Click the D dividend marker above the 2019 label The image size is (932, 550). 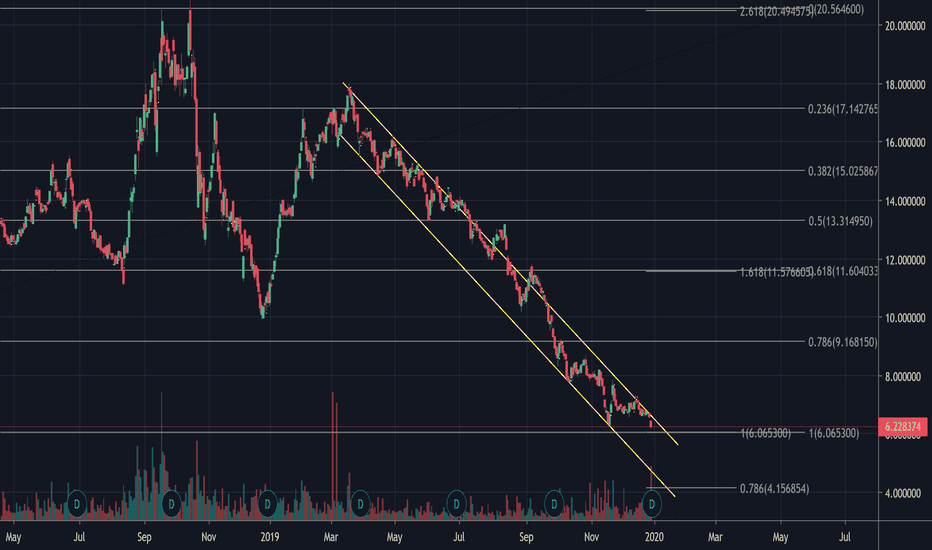(x=267, y=504)
